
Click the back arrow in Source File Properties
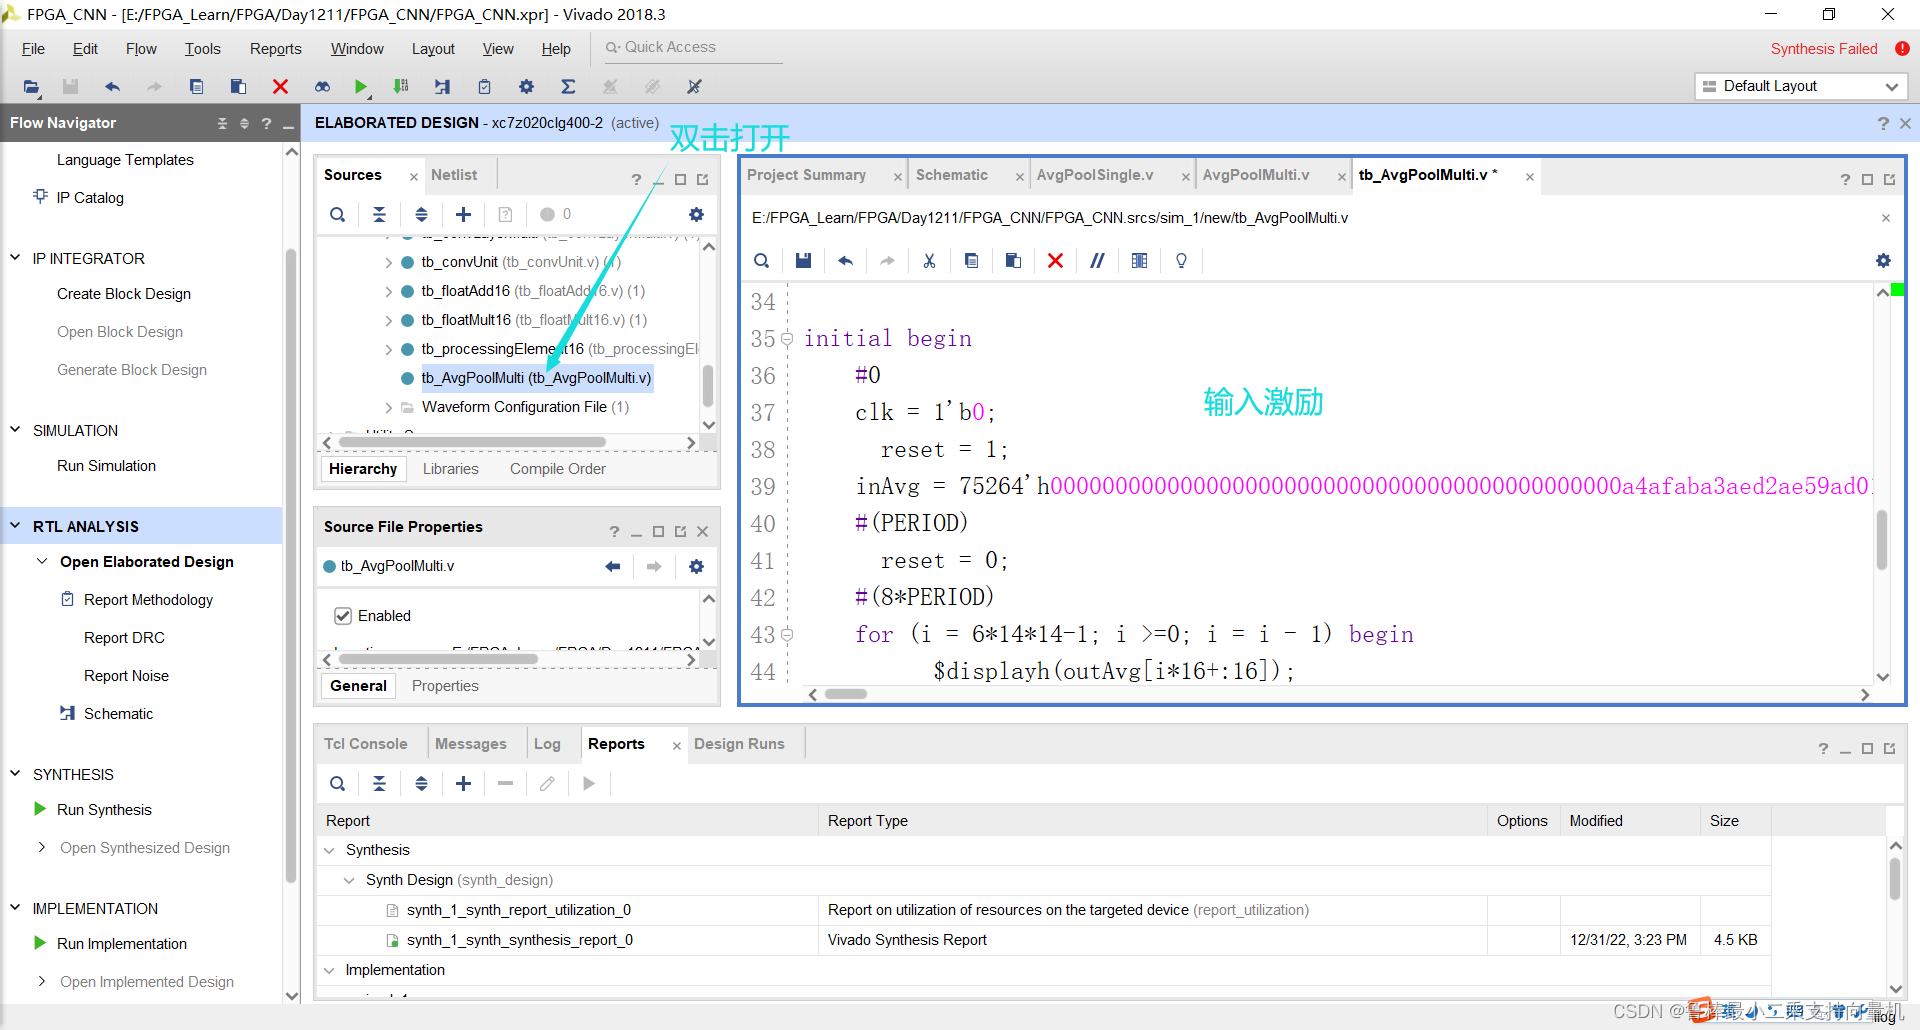613,566
